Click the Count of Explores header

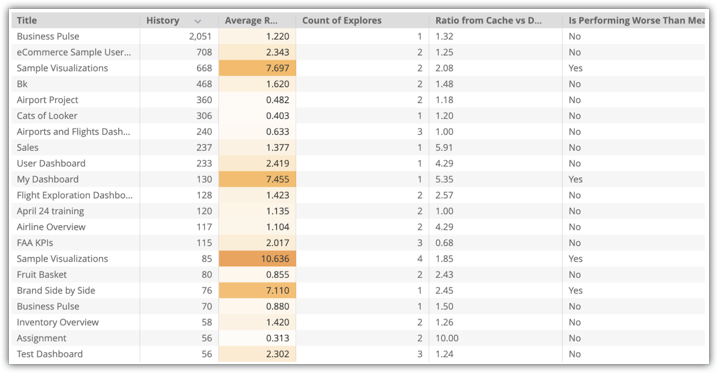click(x=342, y=21)
